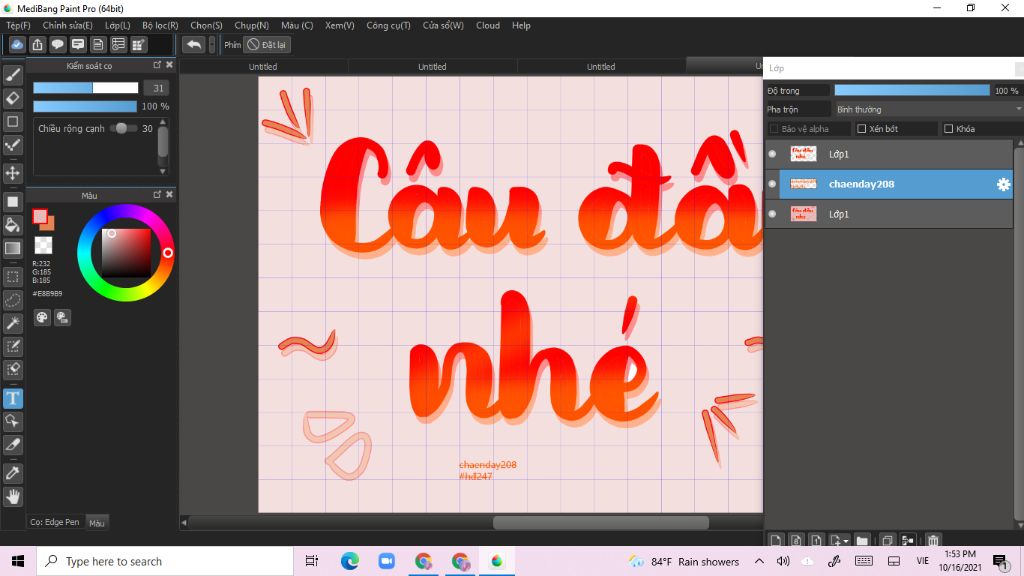
Task: Click the Chiều rộng cạnh slider
Action: [122, 128]
